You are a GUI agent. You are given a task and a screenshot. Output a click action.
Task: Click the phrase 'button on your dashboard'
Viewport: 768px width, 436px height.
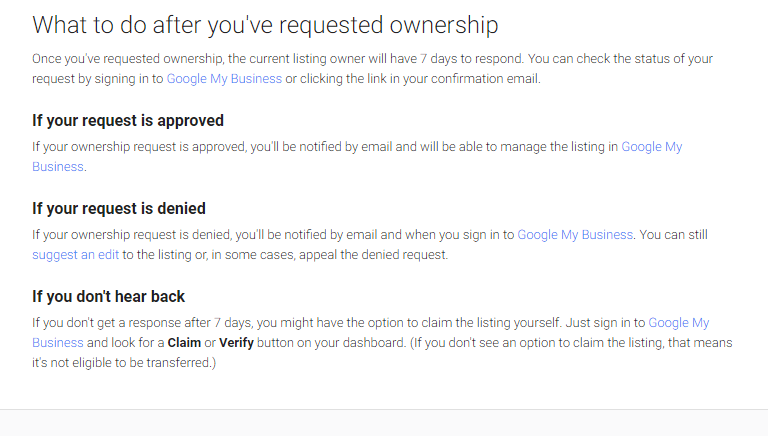click(331, 342)
